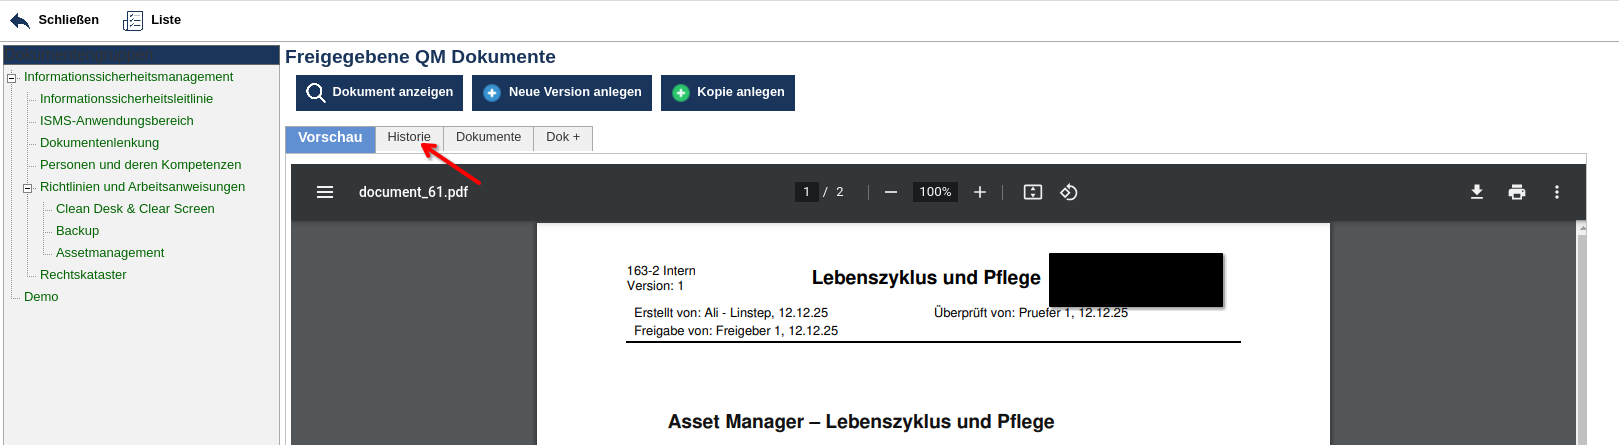Open the PDF viewer more actions menu
This screenshot has height=445, width=1619.
1557,192
